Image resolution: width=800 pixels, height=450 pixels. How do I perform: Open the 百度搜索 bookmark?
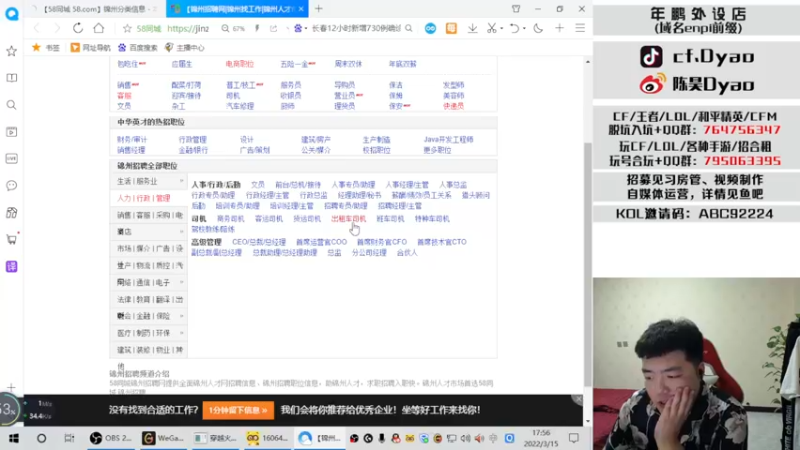pyautogui.click(x=138, y=47)
